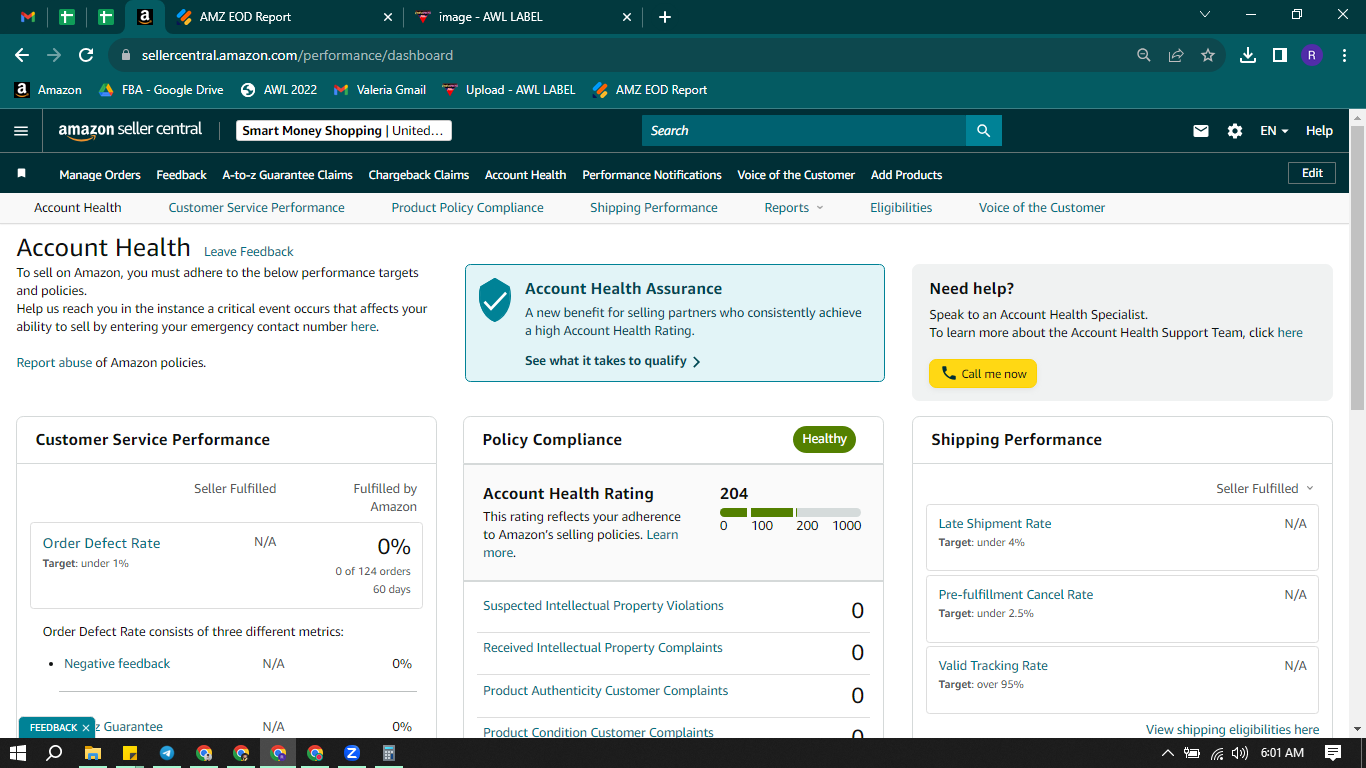Open the Seller Central messages envelope icon
Viewport: 1366px width, 768px height.
[x=1201, y=131]
